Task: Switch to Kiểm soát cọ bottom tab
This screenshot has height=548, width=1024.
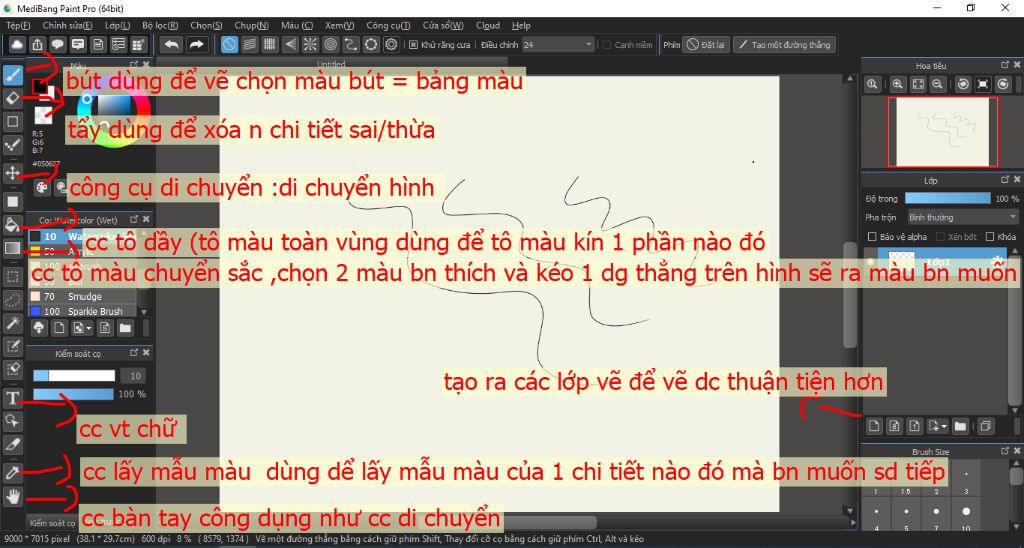Action: pyautogui.click(x=52, y=523)
